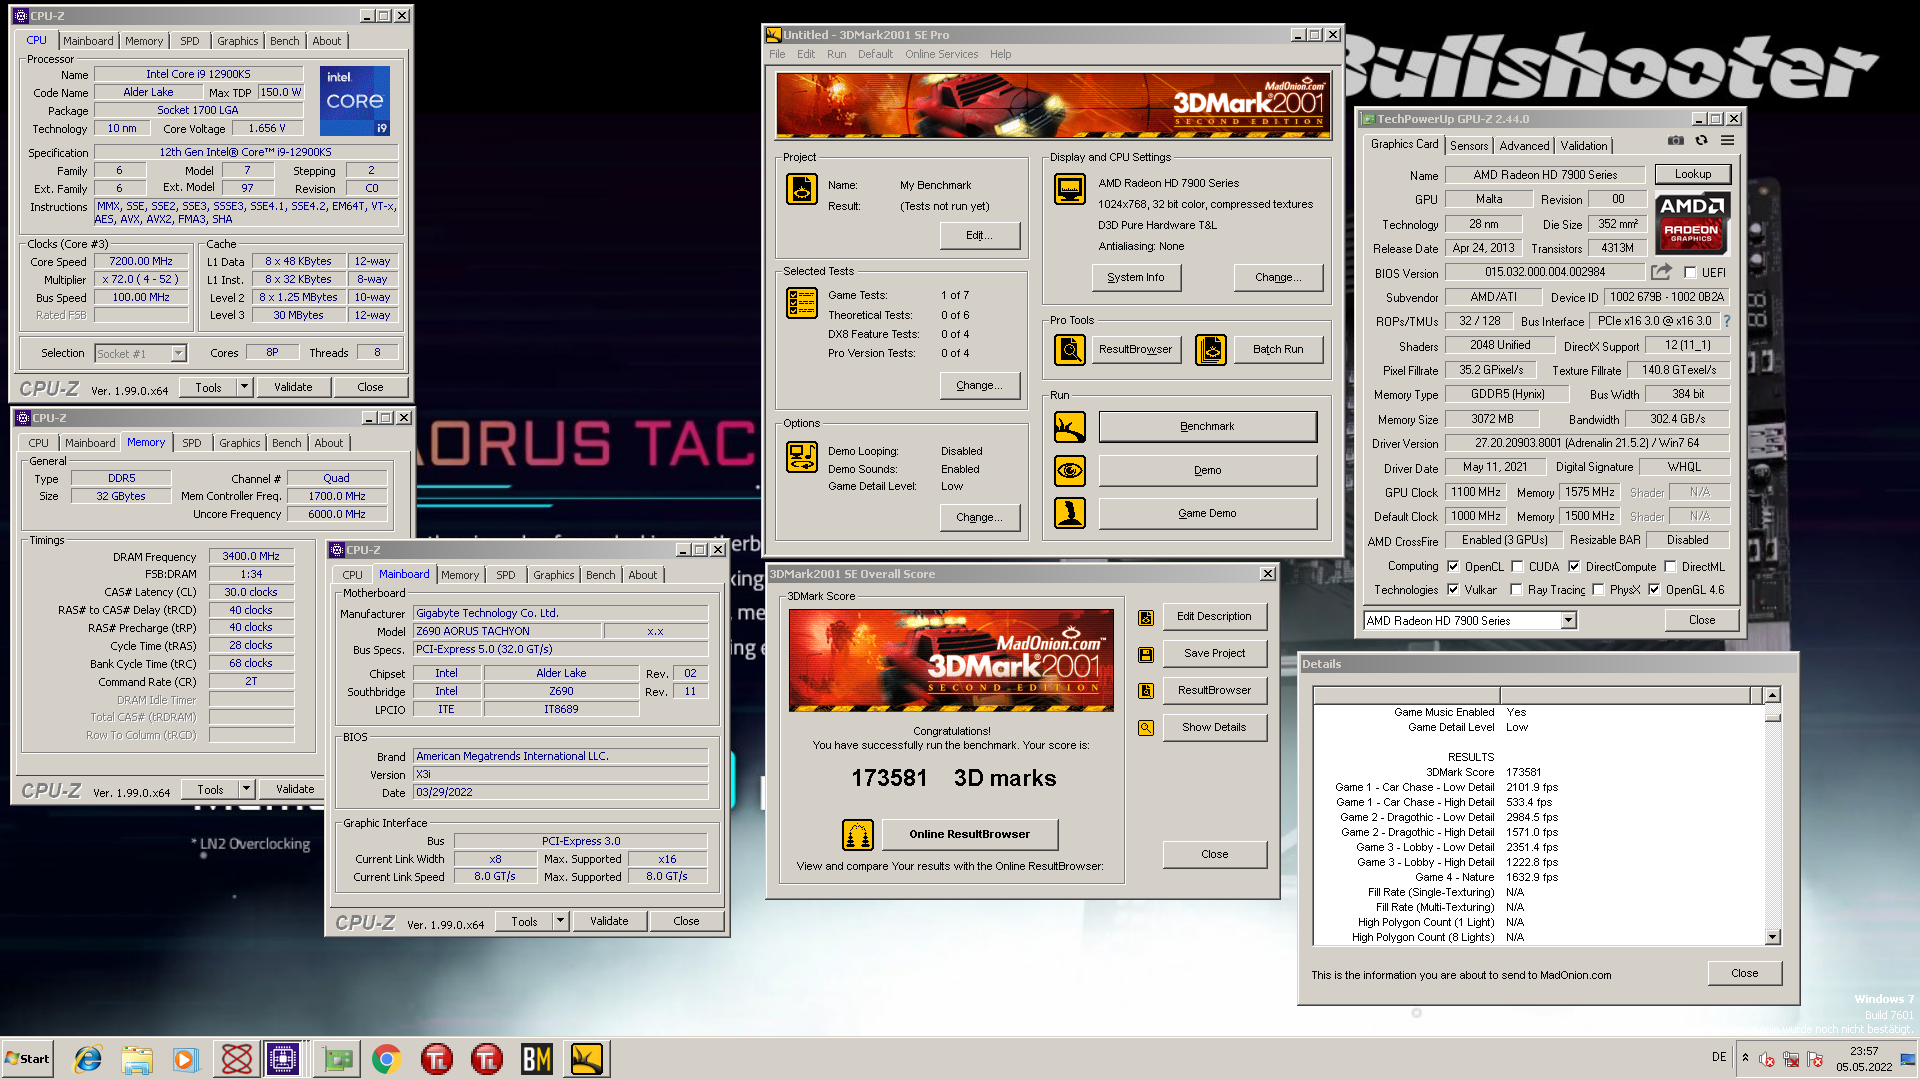Switch to Graphics tab in Mainboard CPU-Z window
The width and height of the screenshot is (1920, 1080).
(x=553, y=575)
